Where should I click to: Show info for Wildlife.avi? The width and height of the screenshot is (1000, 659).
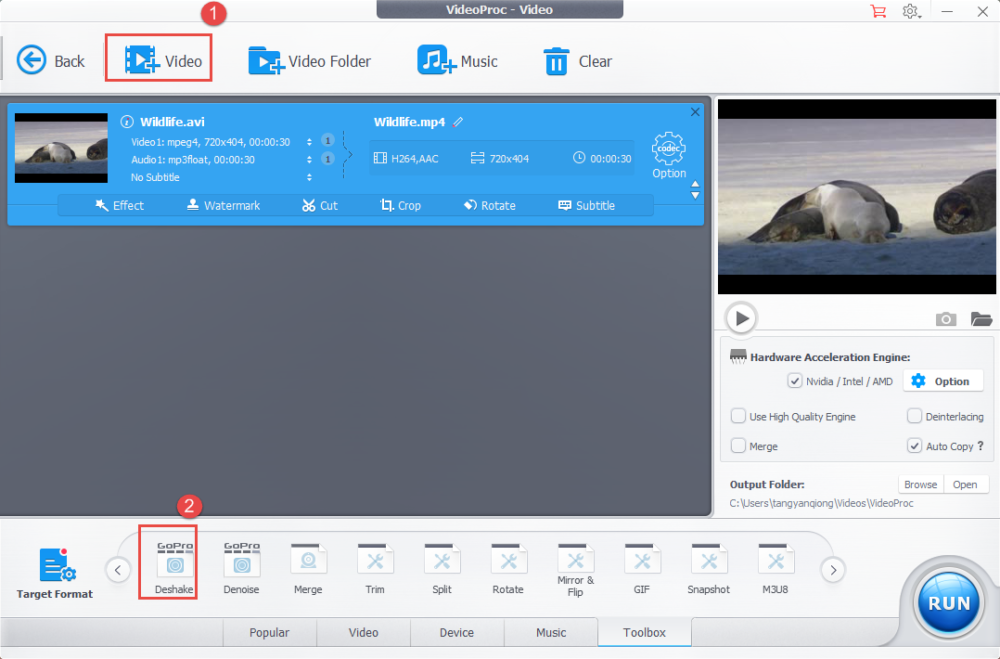[127, 121]
